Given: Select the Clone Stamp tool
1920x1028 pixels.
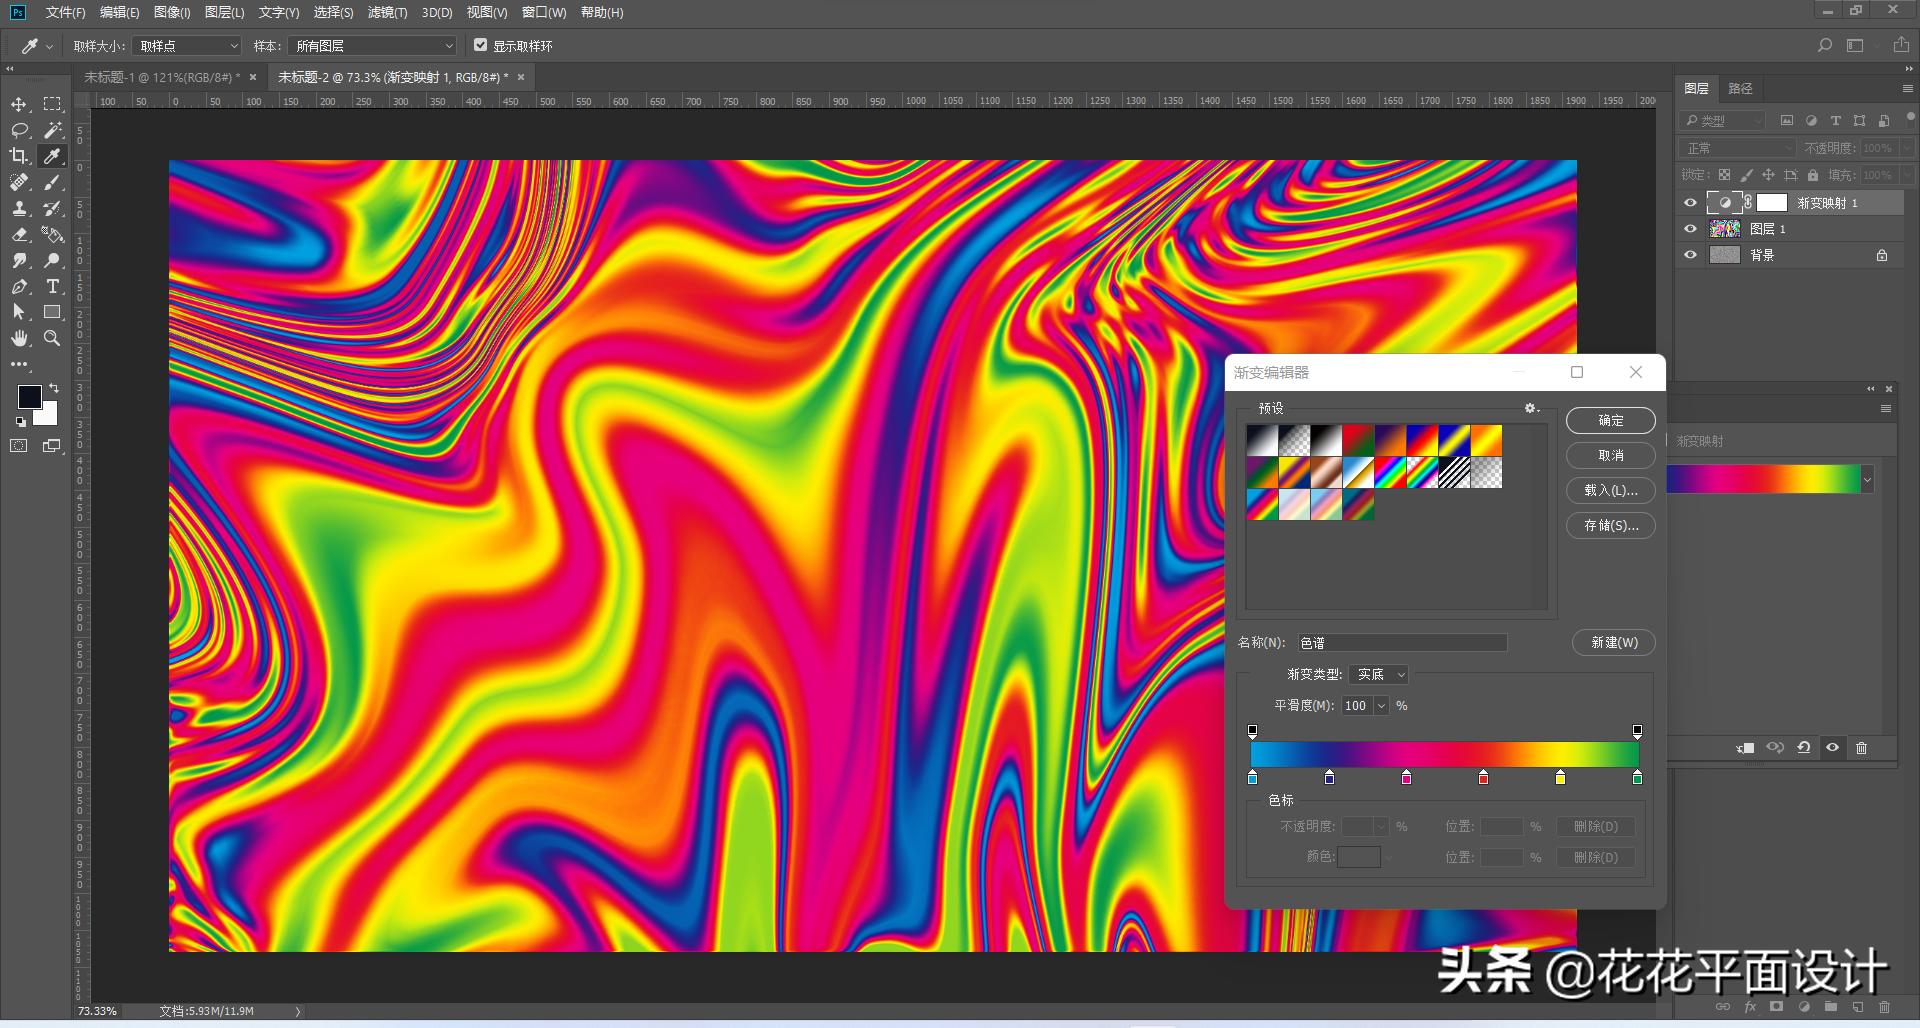Looking at the screenshot, I should click(19, 208).
